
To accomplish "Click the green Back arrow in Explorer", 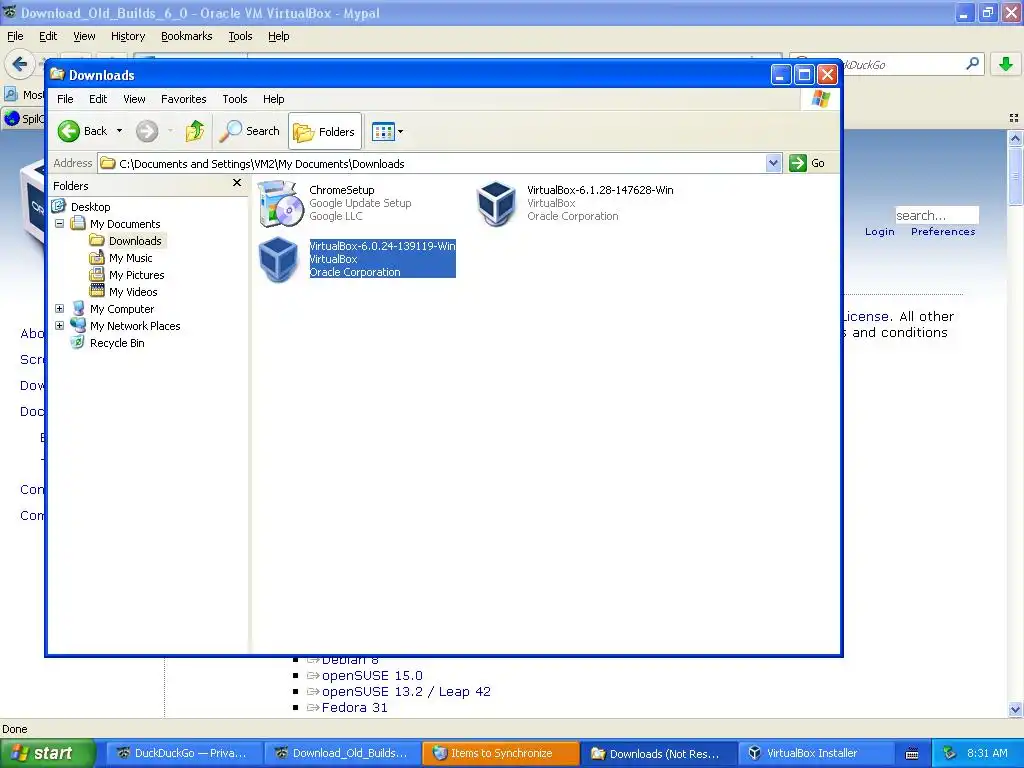I will point(69,131).
